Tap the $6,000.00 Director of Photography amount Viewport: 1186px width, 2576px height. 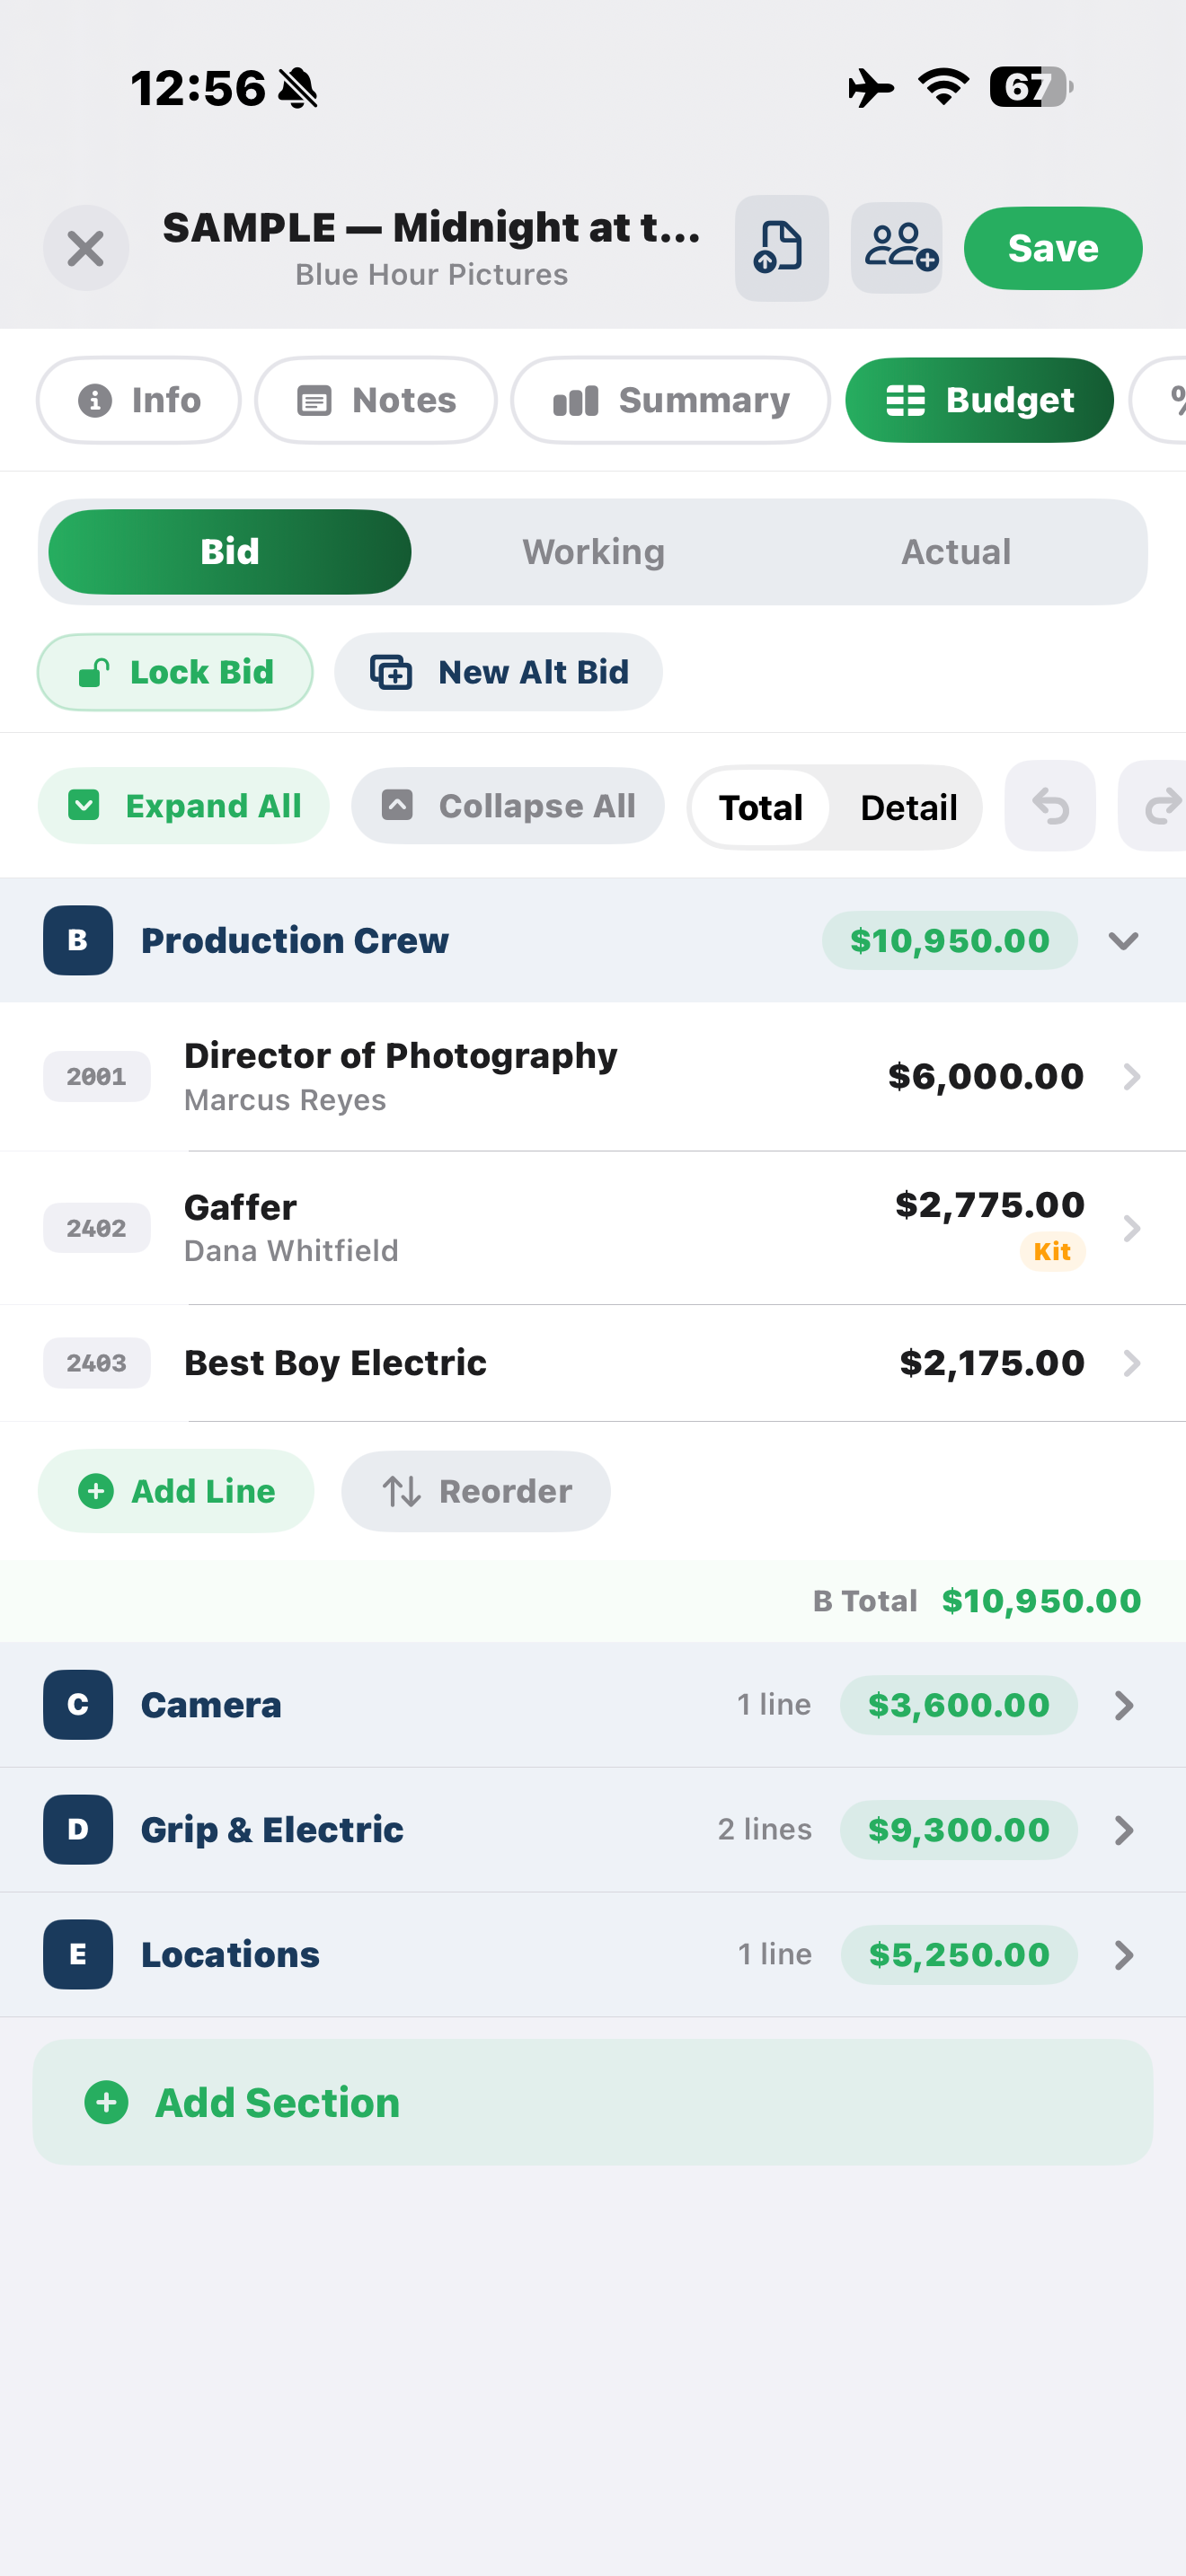[x=985, y=1077]
